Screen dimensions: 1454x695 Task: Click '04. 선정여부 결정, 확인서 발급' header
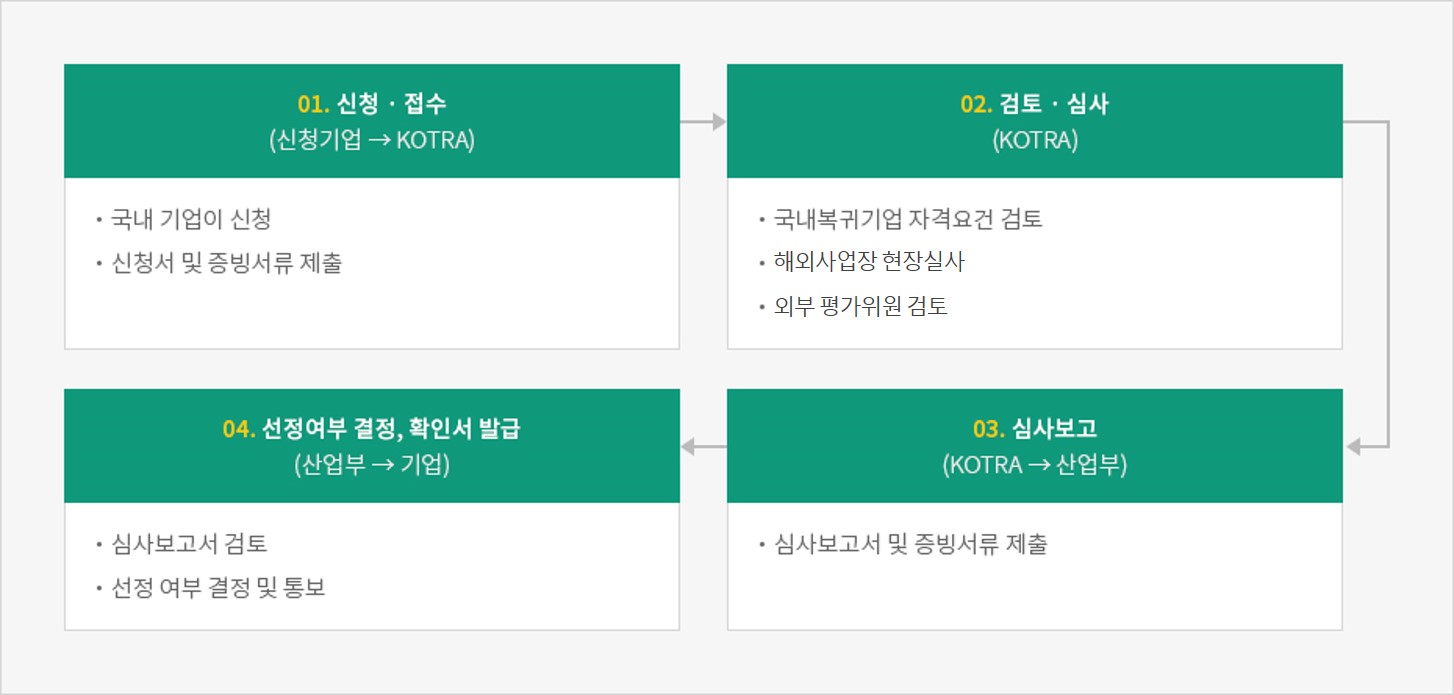click(x=371, y=429)
